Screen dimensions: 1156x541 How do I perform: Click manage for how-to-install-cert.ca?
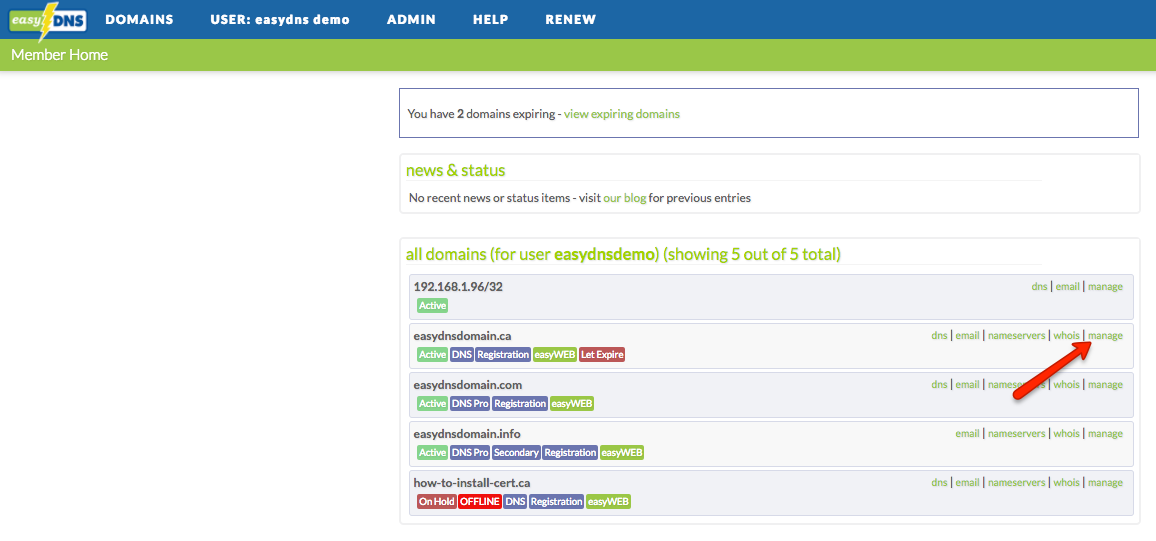pos(1105,483)
